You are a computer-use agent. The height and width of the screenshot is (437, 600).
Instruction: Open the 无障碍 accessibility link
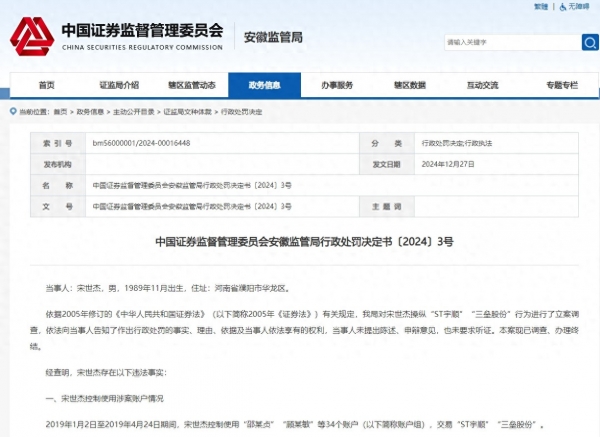click(578, 7)
